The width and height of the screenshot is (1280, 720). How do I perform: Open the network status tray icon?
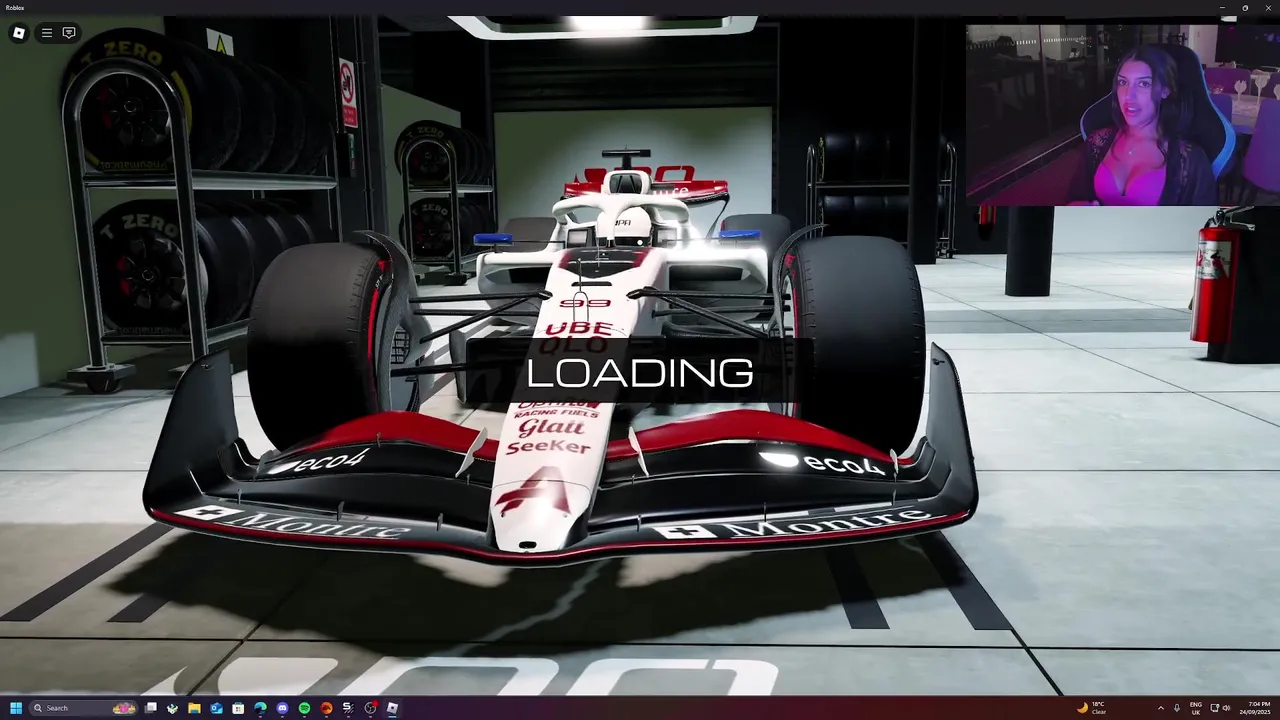(x=1214, y=708)
